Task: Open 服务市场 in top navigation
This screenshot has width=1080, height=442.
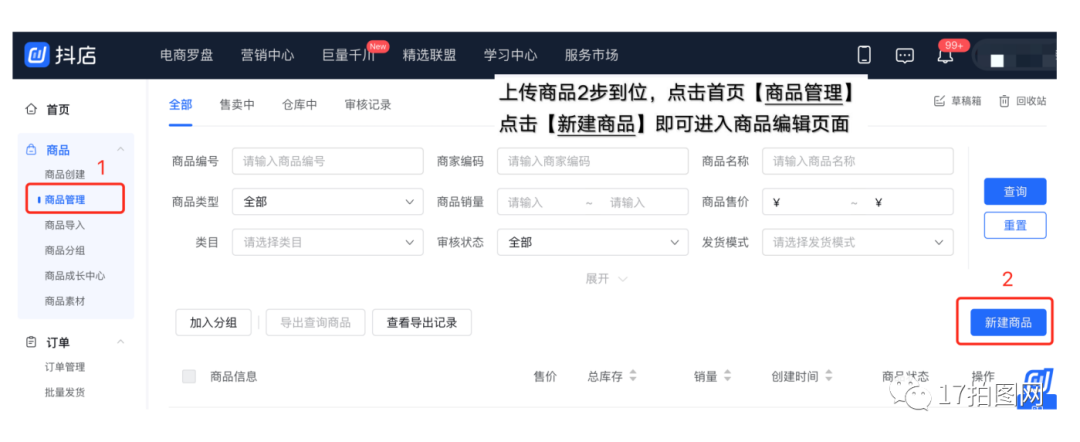Action: coord(591,55)
